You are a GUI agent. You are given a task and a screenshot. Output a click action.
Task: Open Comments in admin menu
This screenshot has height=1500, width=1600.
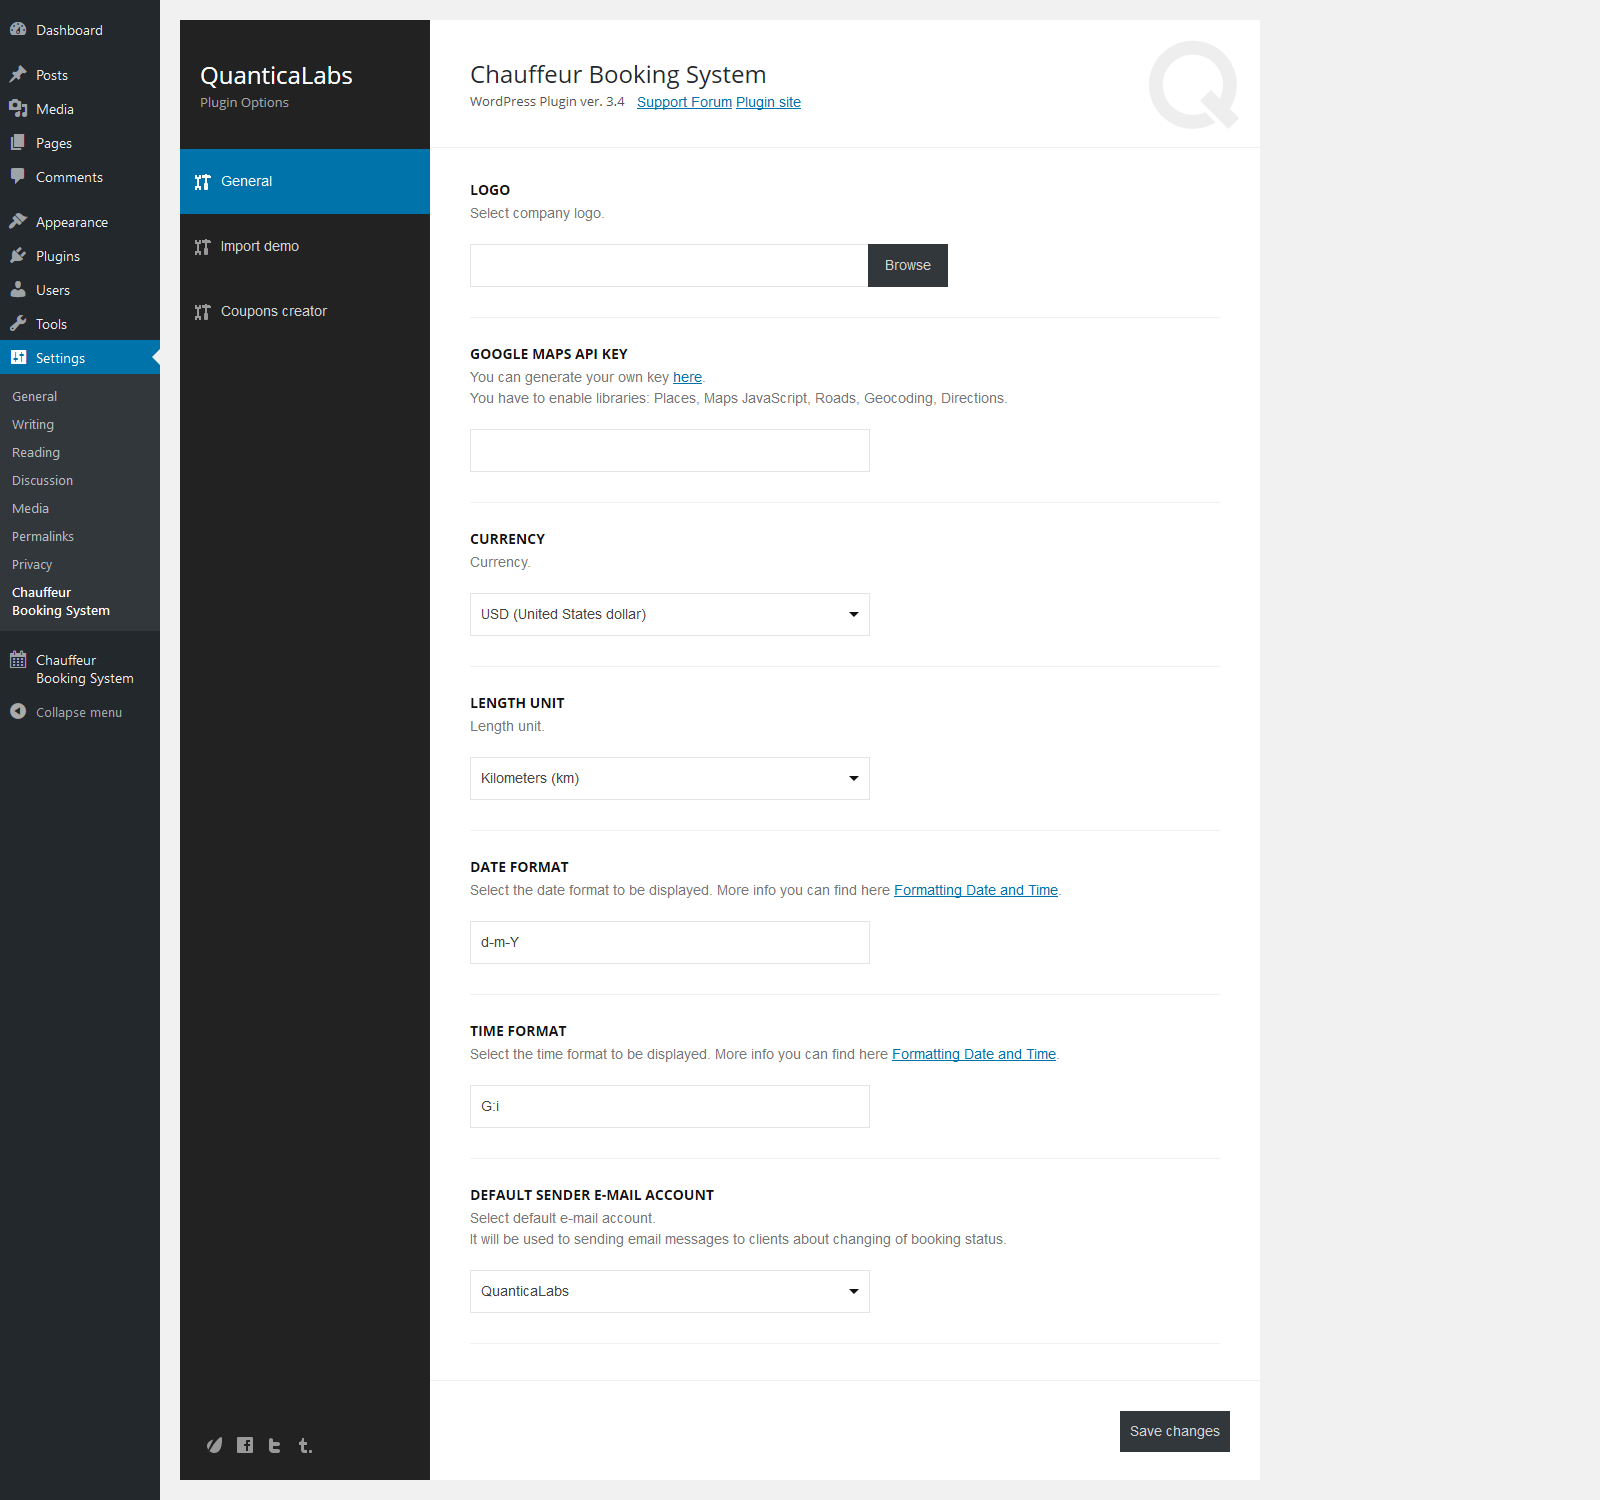coord(80,177)
